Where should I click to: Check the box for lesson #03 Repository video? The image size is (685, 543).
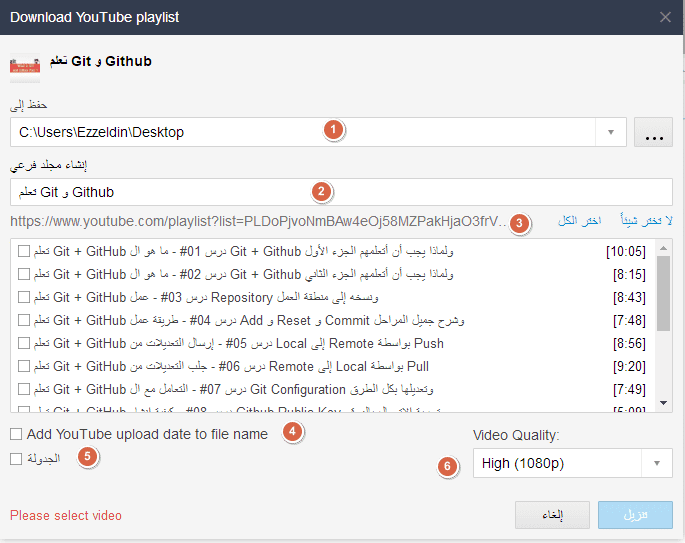tap(24, 297)
